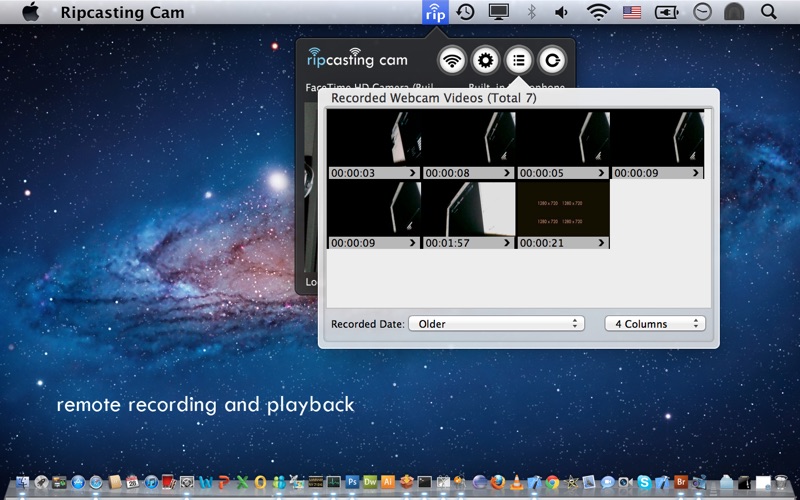
Task: Open the Ripcasting Cam menu
Action: [122, 12]
